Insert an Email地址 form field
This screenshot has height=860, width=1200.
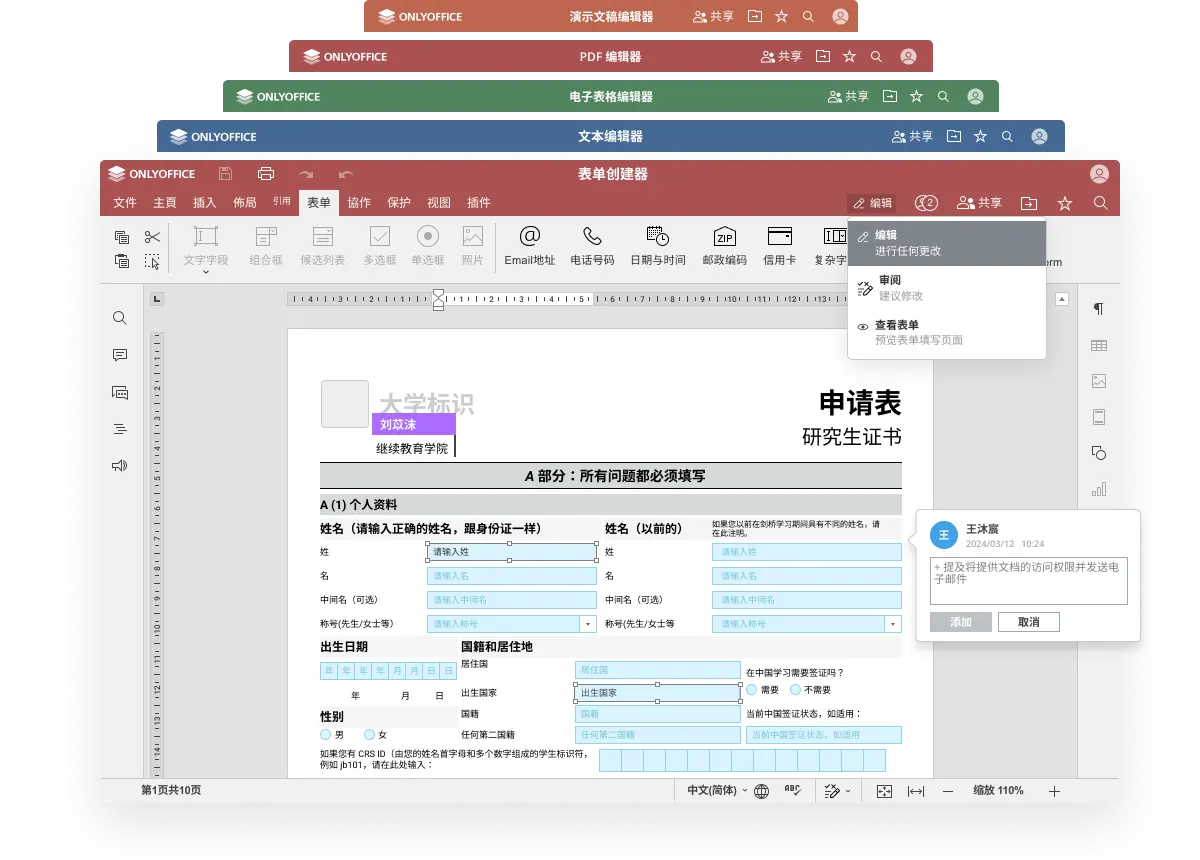click(x=529, y=245)
